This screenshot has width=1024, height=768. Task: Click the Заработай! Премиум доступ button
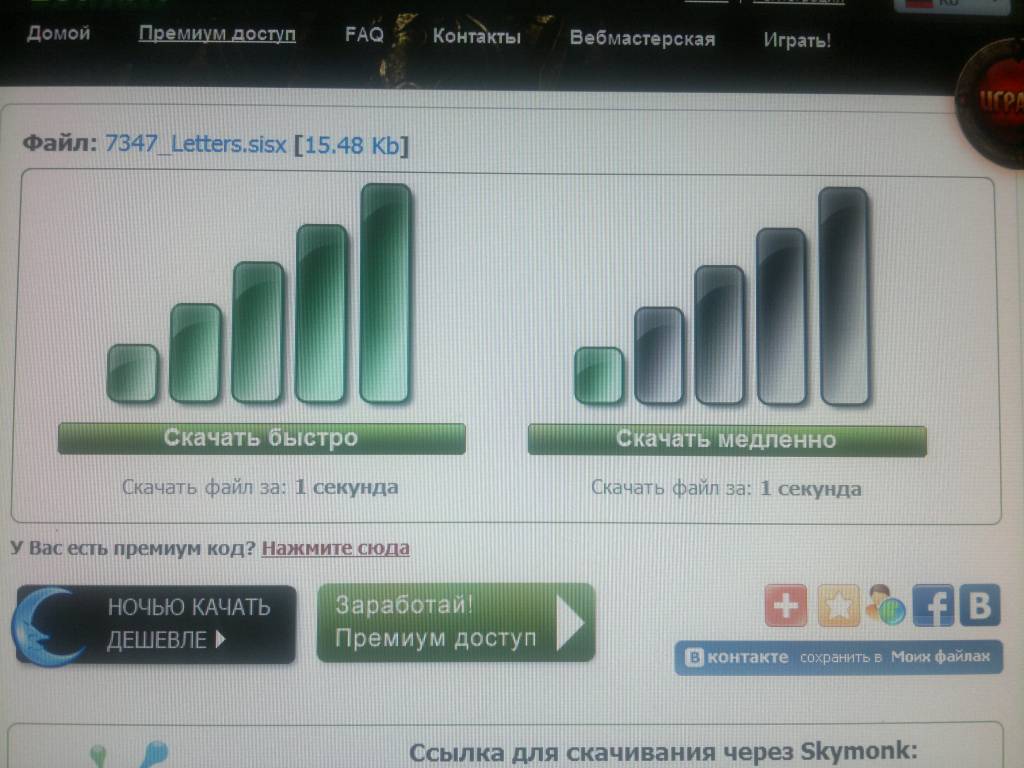[456, 622]
